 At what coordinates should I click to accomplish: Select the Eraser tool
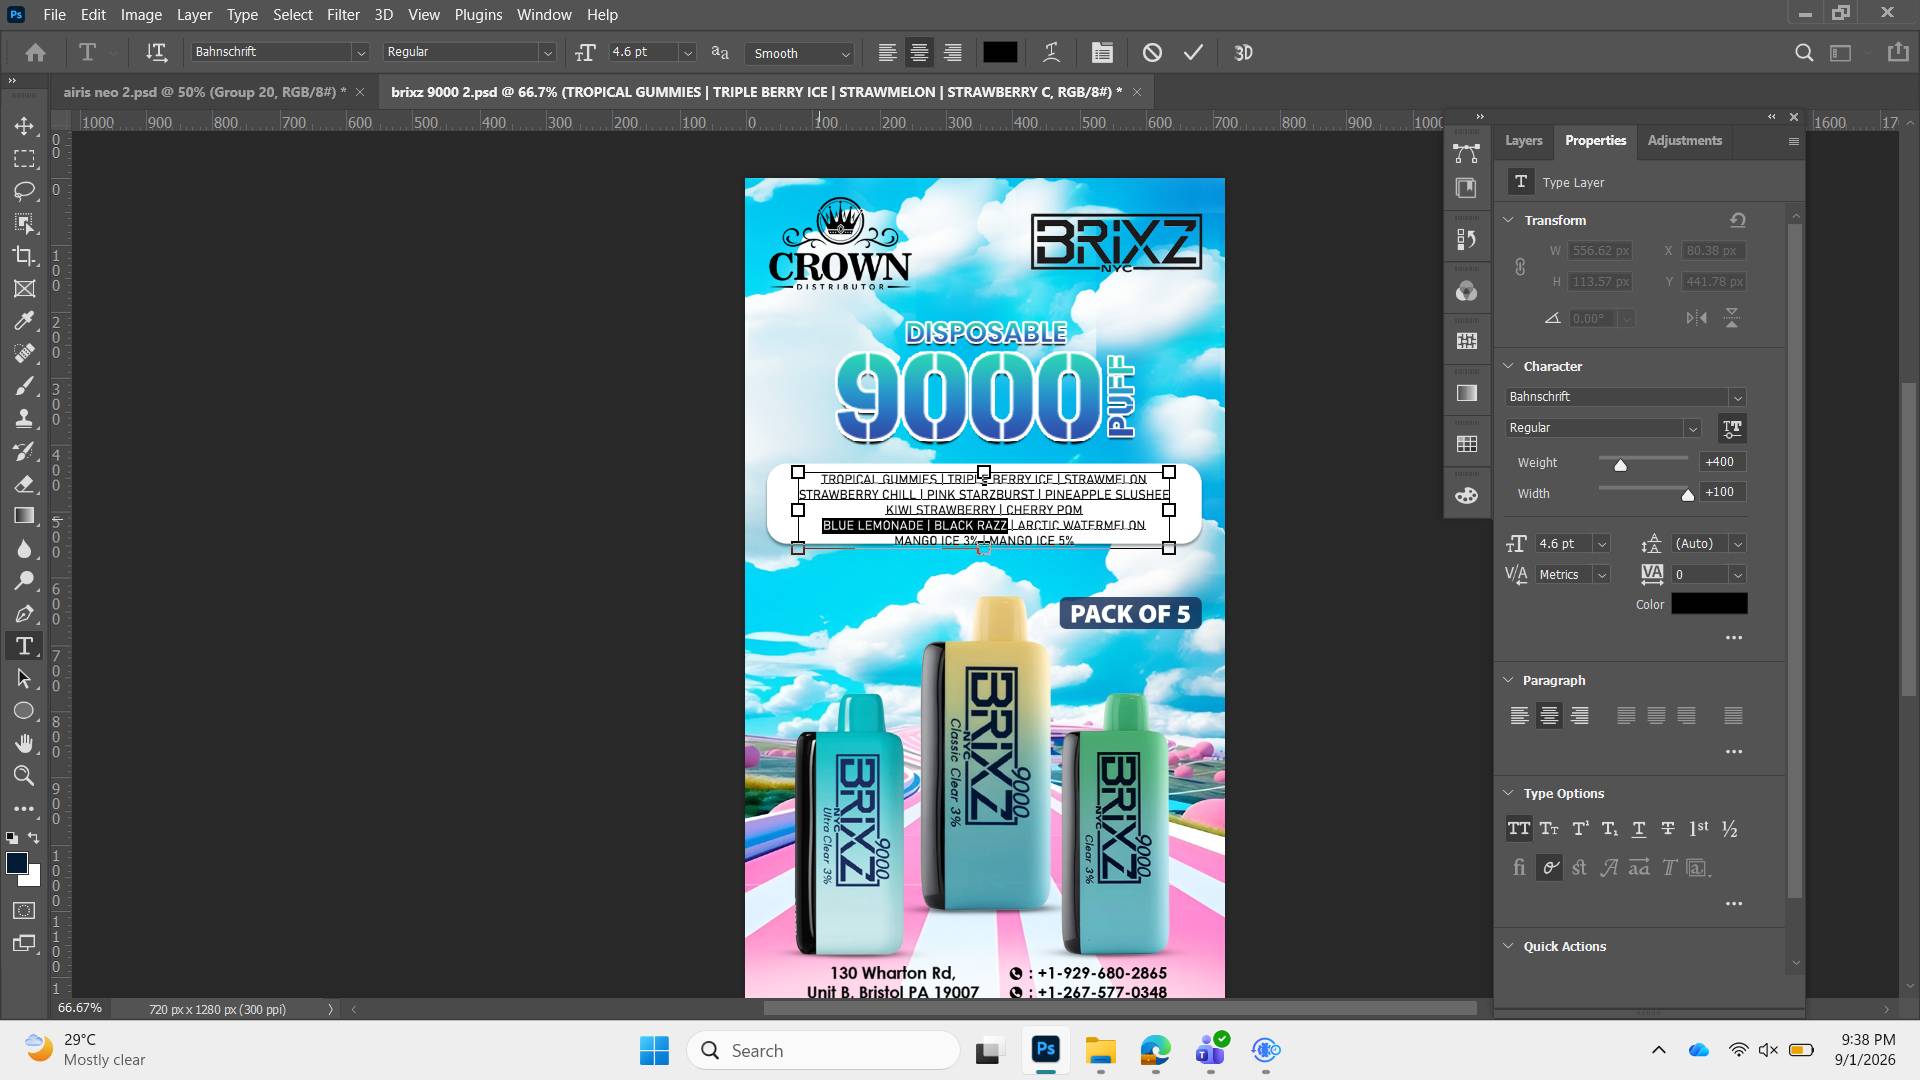(24, 483)
